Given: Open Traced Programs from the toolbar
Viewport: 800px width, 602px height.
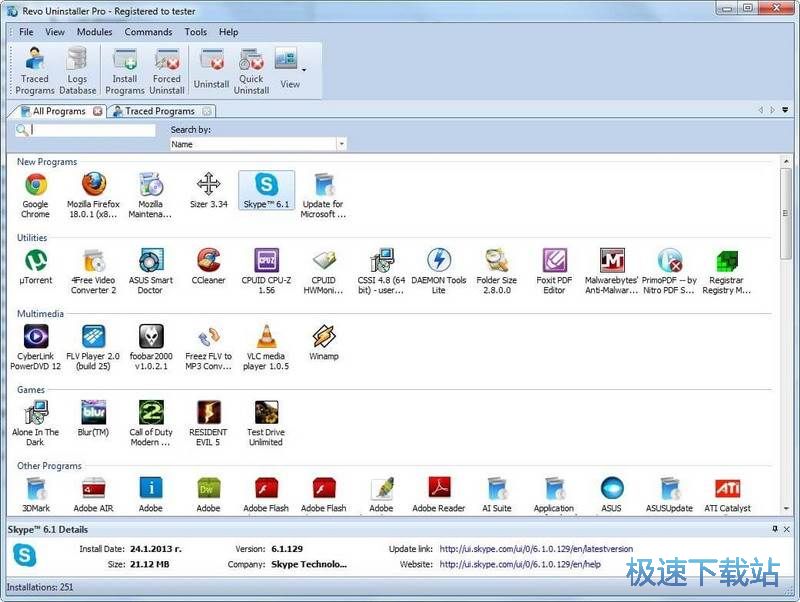Looking at the screenshot, I should [x=35, y=69].
